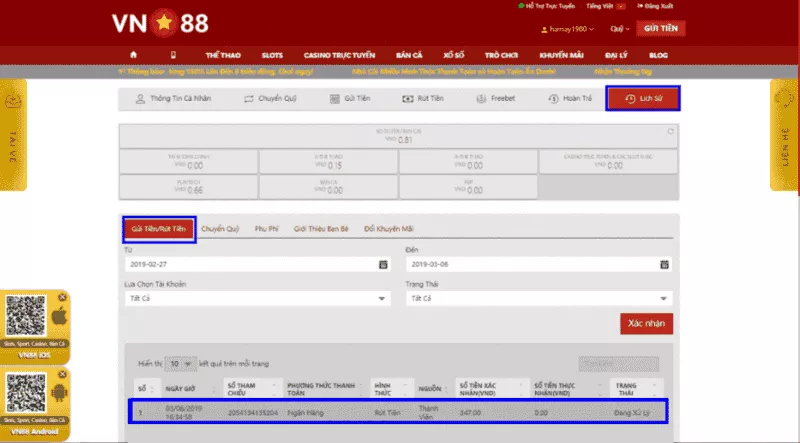Open the CASINO TRỰC TUYẾN menu
This screenshot has width=800, height=443.
click(x=339, y=55)
